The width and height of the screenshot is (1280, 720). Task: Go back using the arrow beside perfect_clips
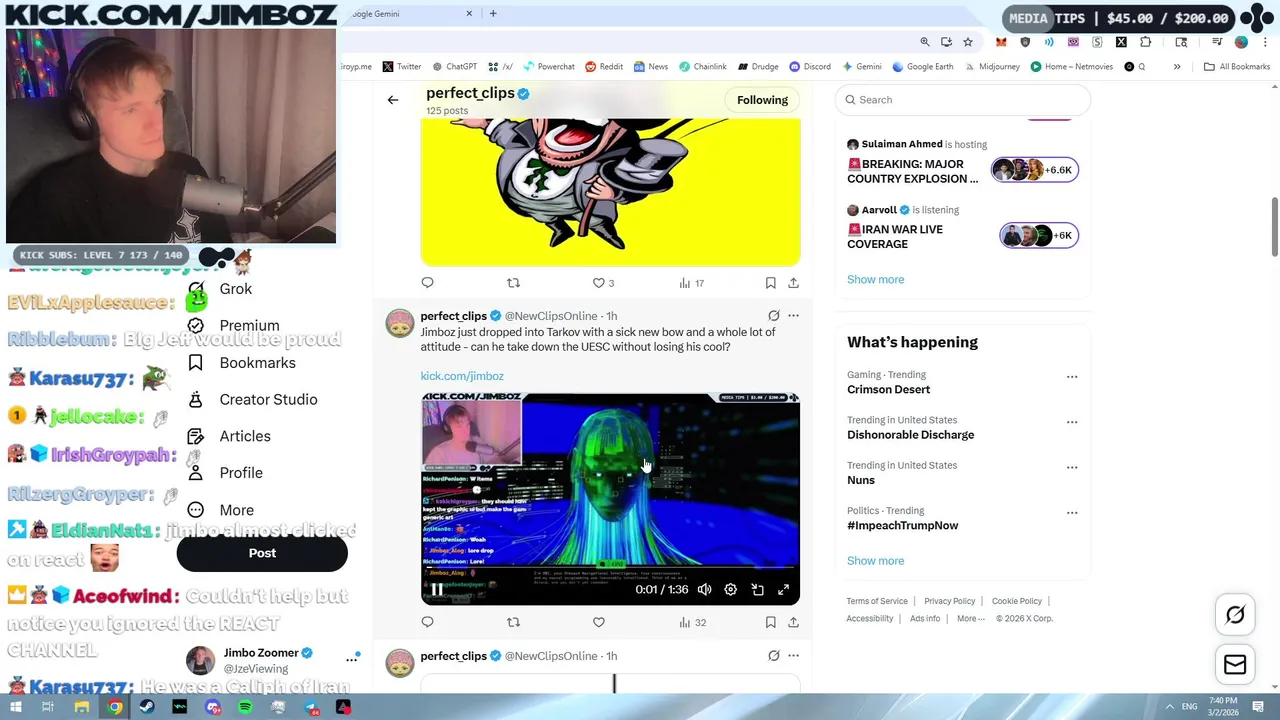393,100
